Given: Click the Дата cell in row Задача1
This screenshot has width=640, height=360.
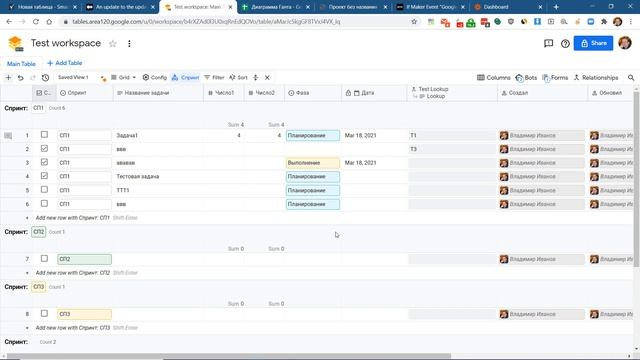Looking at the screenshot, I should (374, 136).
